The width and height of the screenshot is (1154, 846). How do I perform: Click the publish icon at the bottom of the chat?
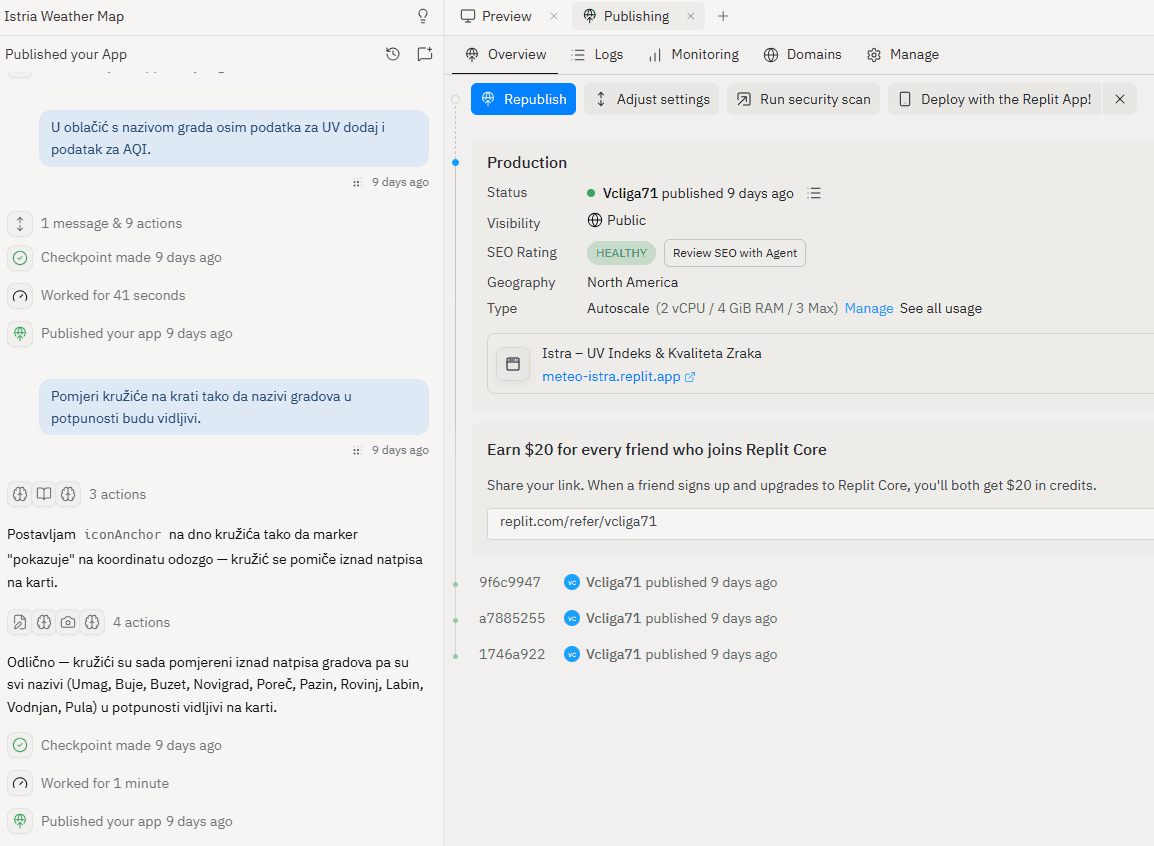click(x=20, y=821)
